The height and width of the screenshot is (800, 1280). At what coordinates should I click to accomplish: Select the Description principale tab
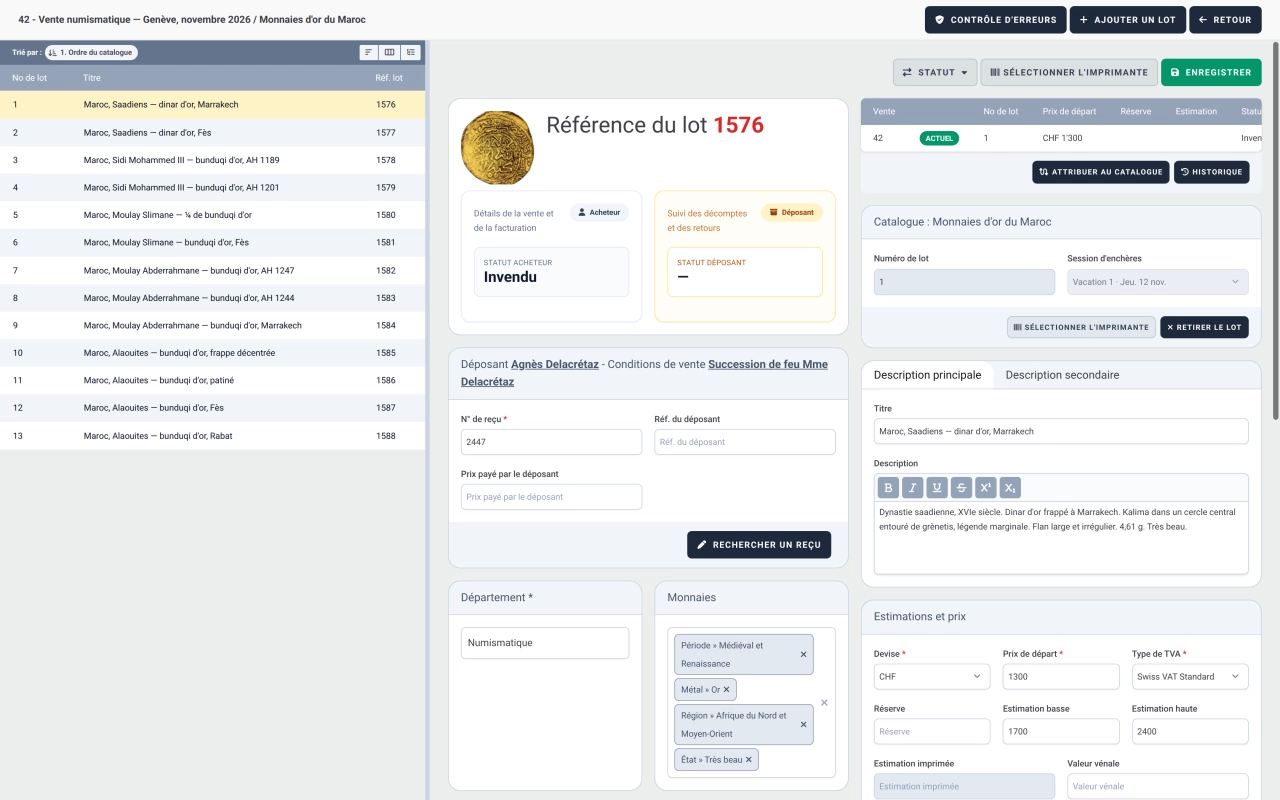[927, 375]
